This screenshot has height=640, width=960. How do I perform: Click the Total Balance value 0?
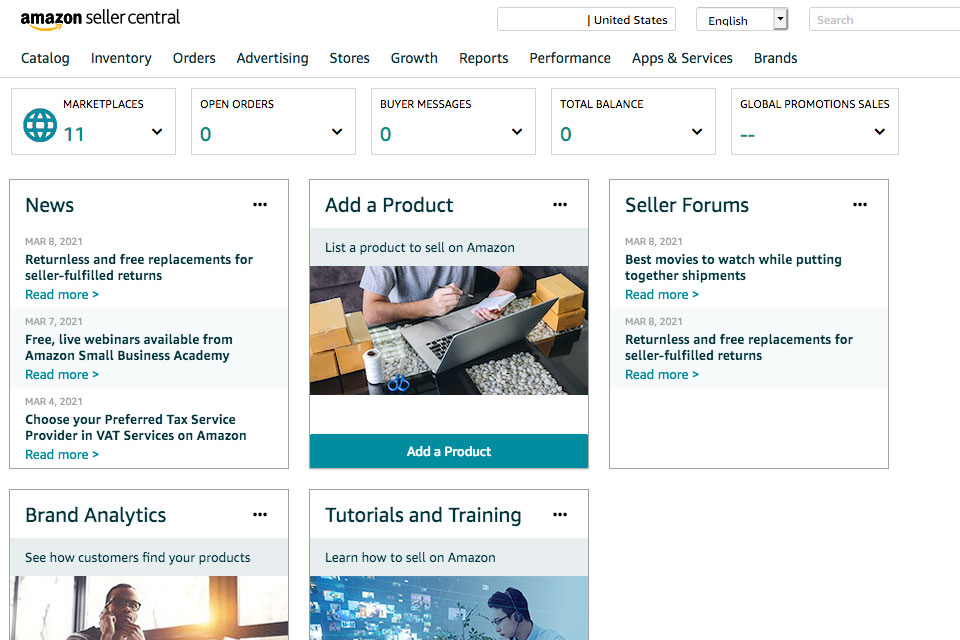[x=566, y=134]
